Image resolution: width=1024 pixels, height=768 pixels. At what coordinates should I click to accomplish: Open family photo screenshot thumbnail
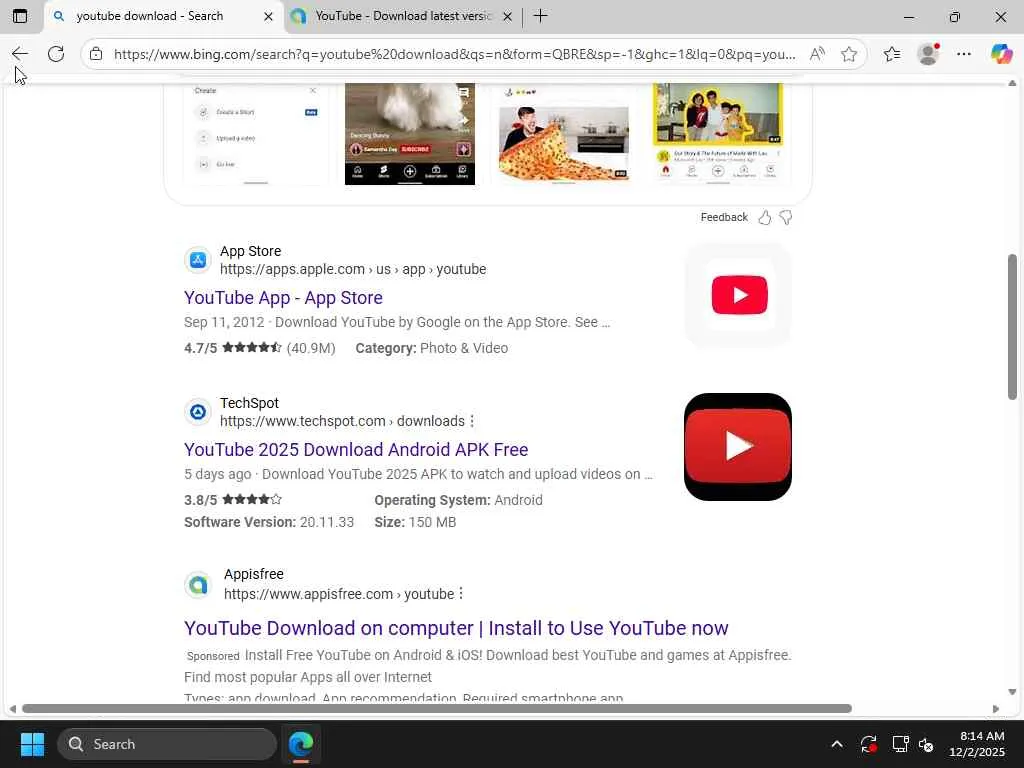coord(717,134)
